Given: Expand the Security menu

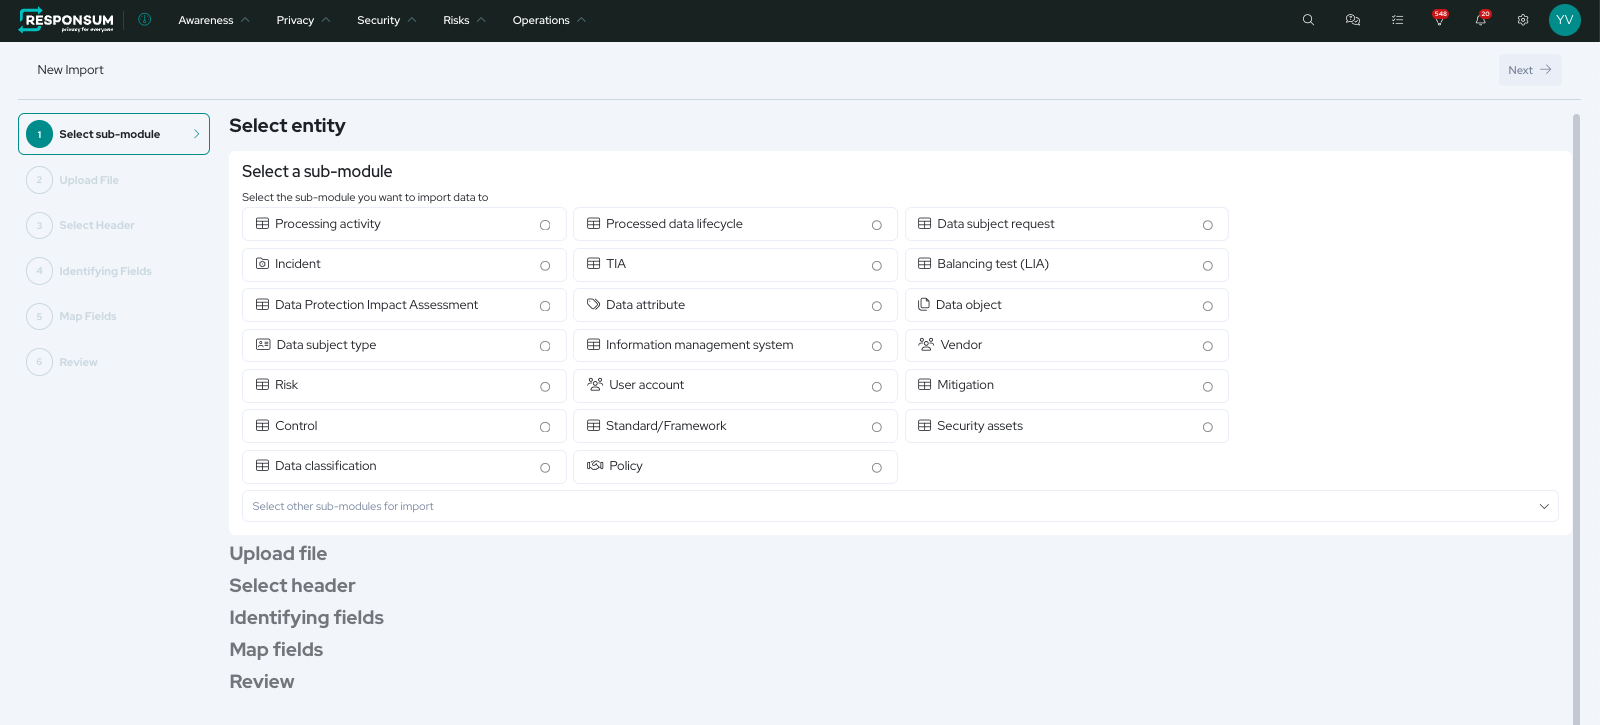Looking at the screenshot, I should tap(386, 20).
